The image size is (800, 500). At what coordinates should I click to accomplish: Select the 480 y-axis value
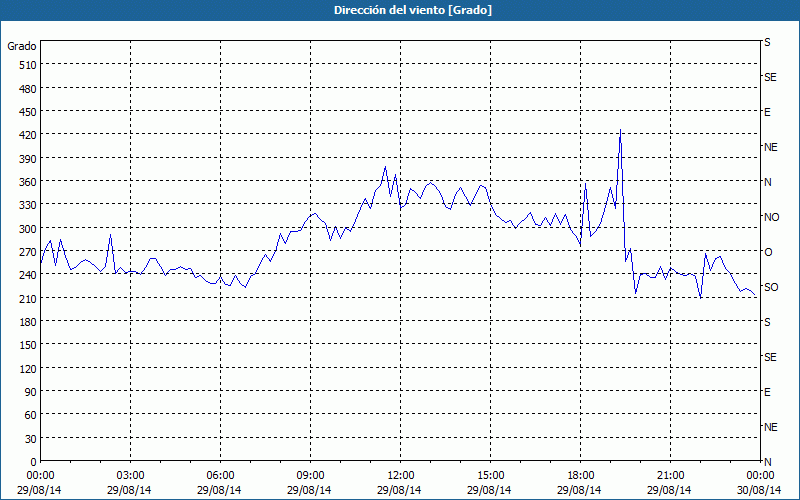[x=28, y=89]
